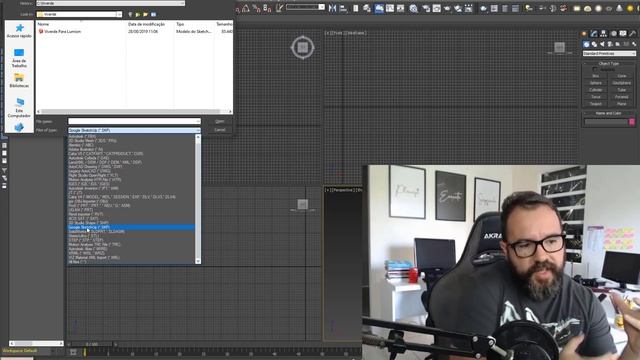Image resolution: width=640 pixels, height=360 pixels.
Task: Select the Lights category icon
Action: 602,44
